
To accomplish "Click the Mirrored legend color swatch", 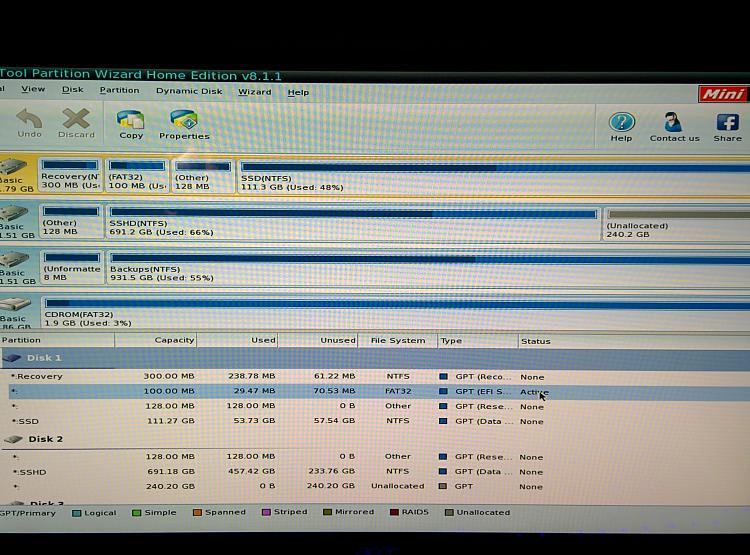I will (x=327, y=512).
